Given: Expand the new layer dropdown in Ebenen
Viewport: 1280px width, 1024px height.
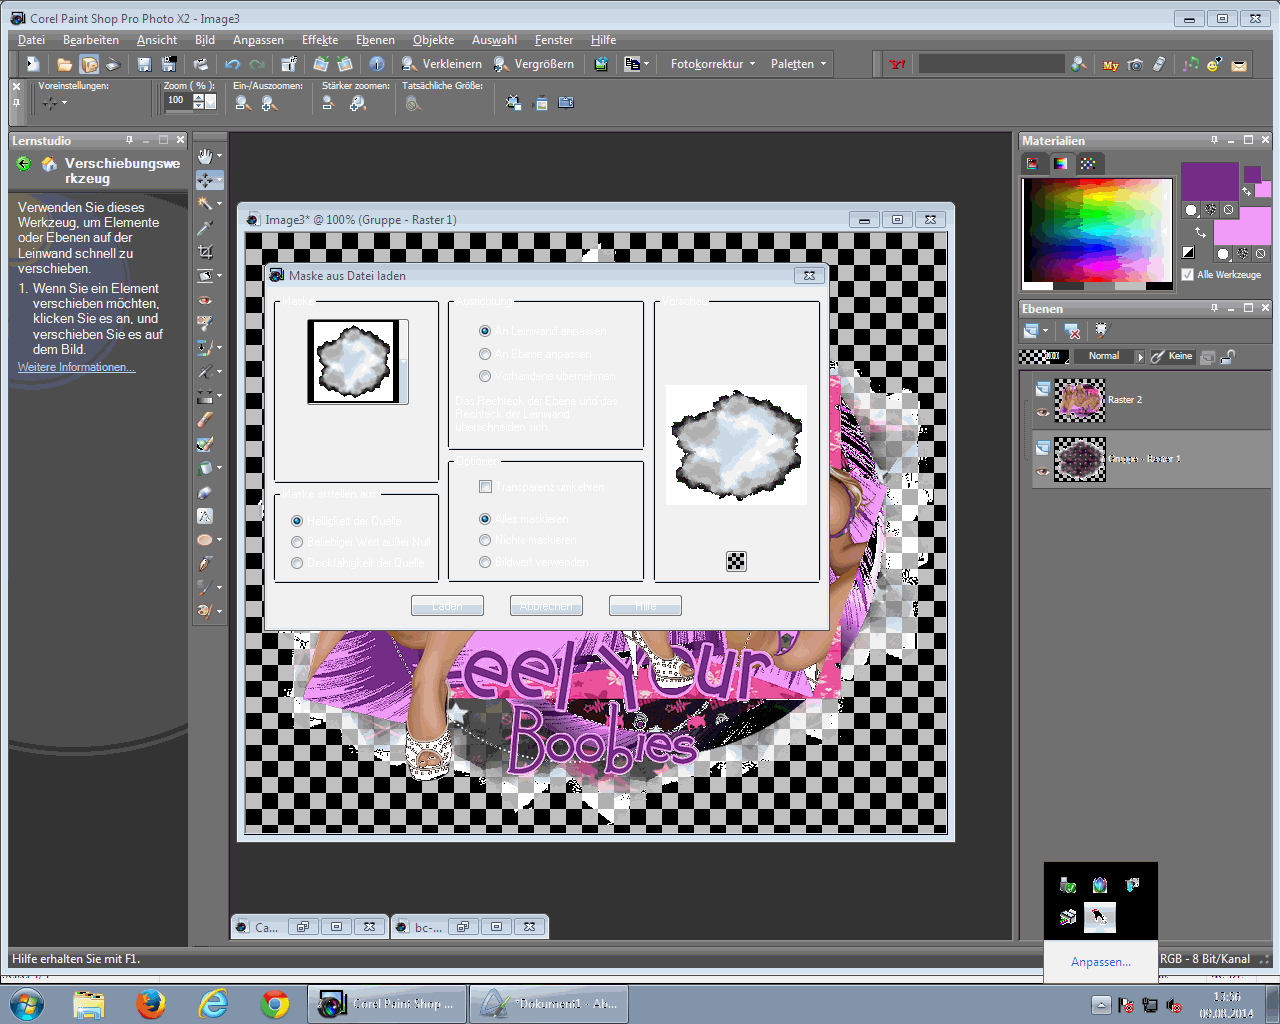Looking at the screenshot, I should click(x=1046, y=331).
